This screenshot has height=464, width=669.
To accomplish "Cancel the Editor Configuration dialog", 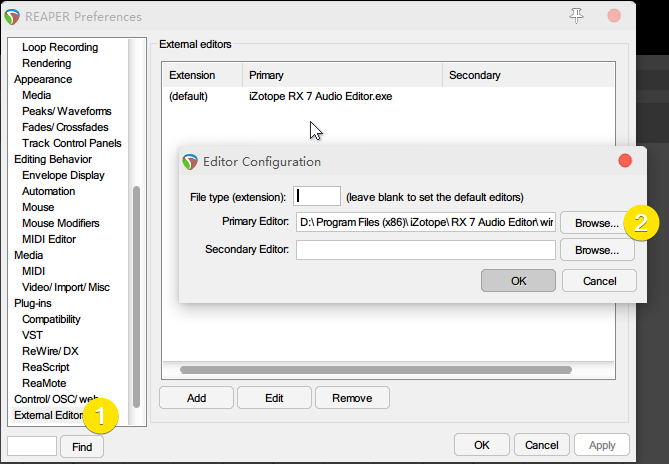I will tap(599, 281).
